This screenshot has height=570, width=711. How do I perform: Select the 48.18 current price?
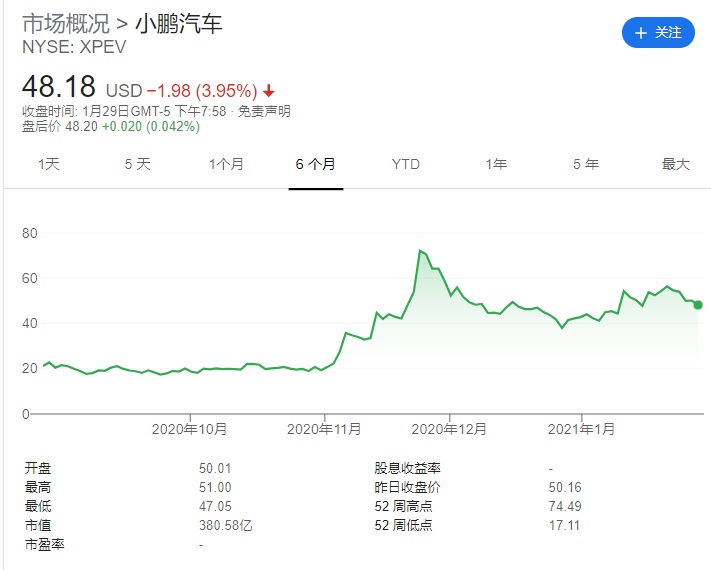click(x=59, y=86)
